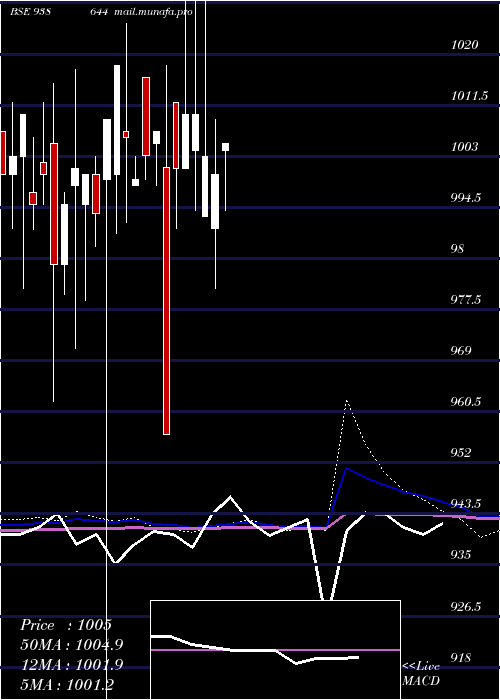Select the 918 price axis label
Image resolution: width=500 pixels, height=700 pixels.
tap(461, 657)
